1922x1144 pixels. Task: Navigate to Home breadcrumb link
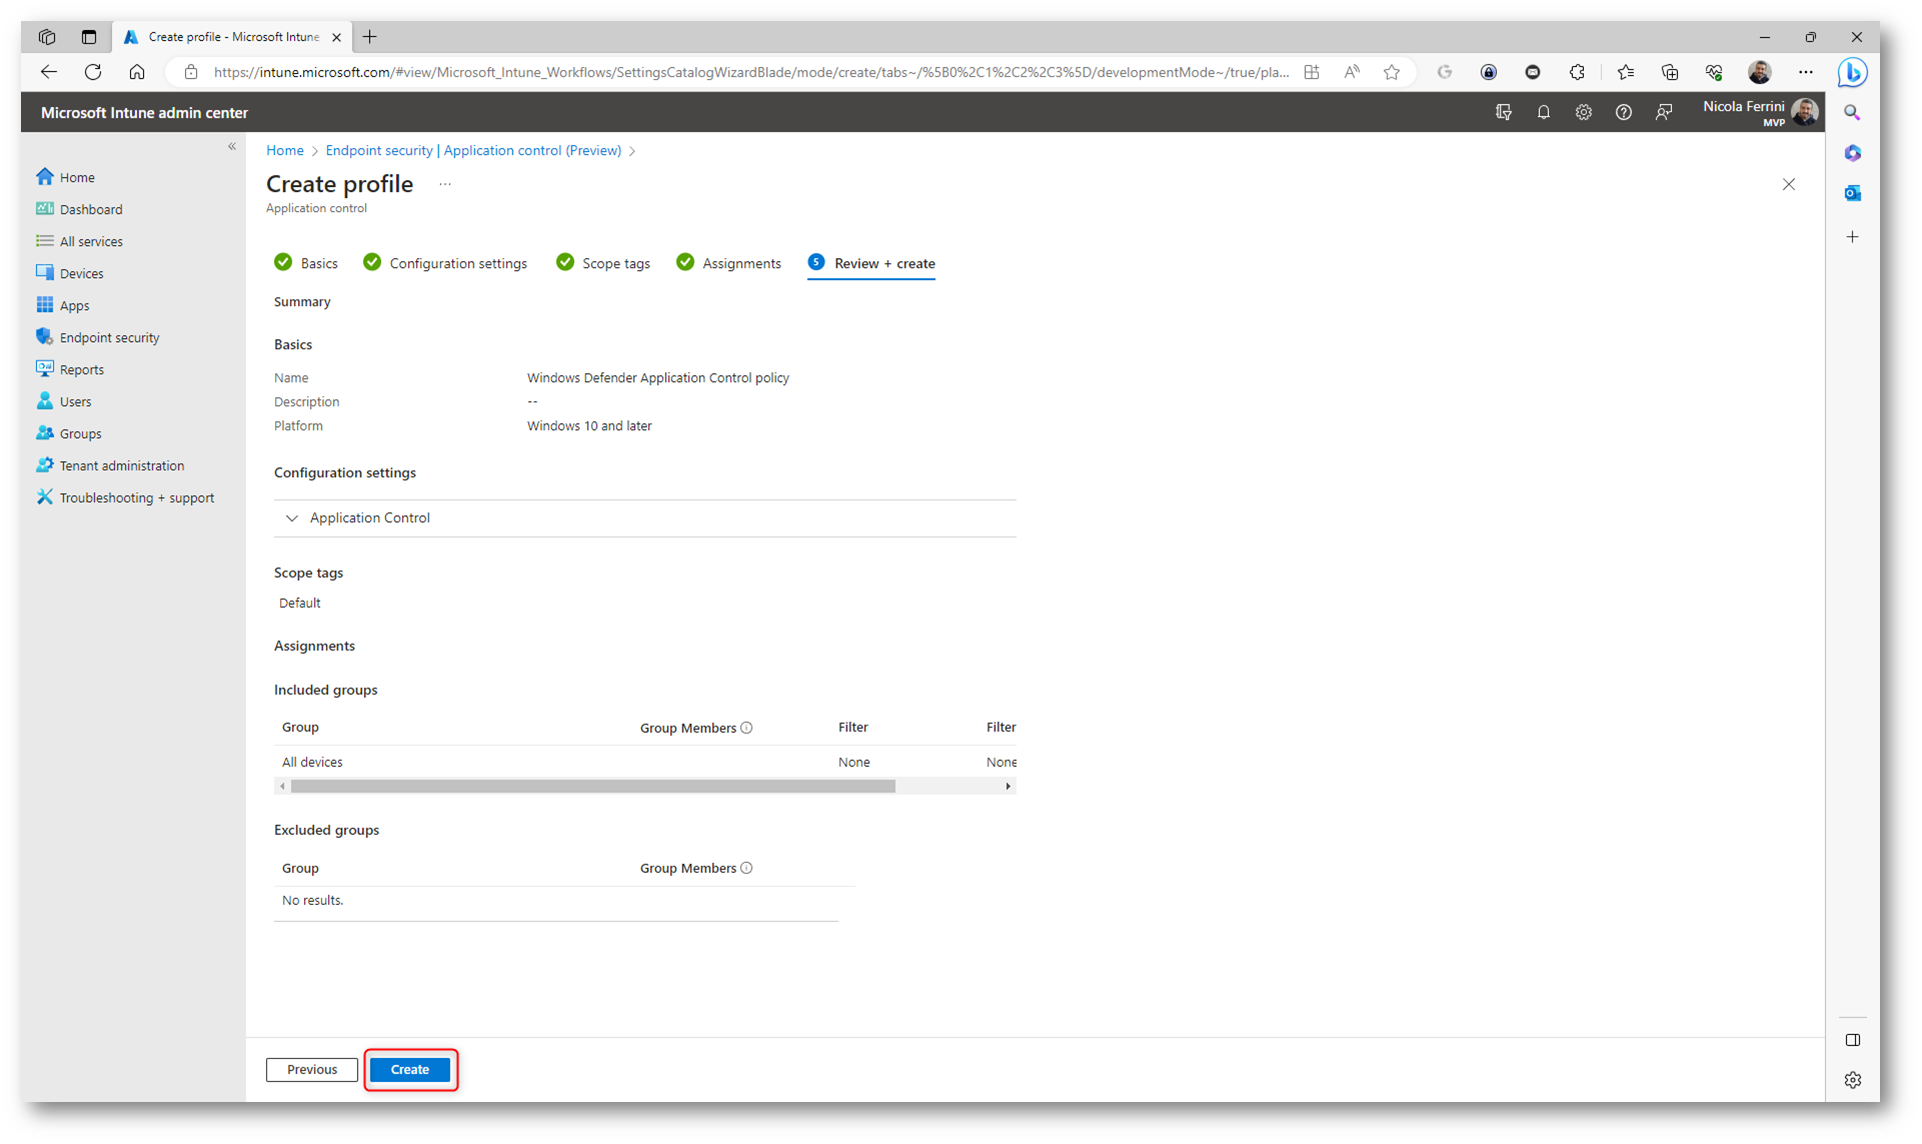(285, 150)
